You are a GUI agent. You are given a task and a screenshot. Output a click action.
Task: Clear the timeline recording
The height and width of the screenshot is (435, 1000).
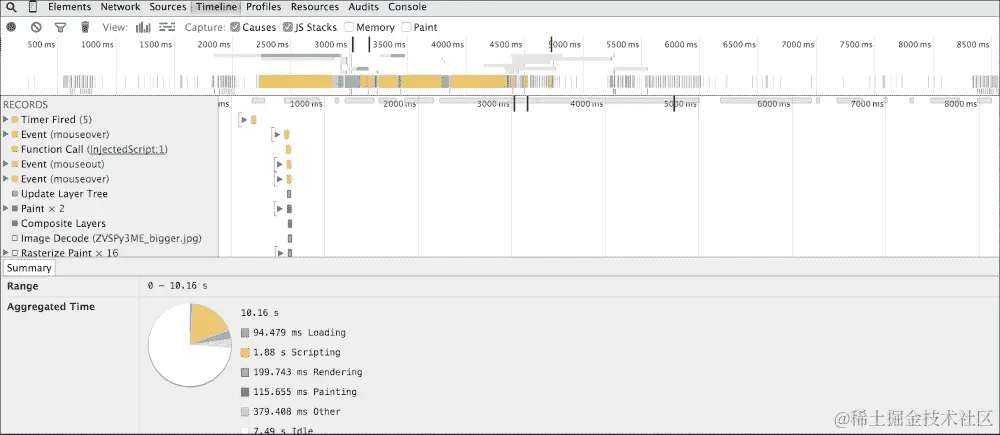point(36,27)
